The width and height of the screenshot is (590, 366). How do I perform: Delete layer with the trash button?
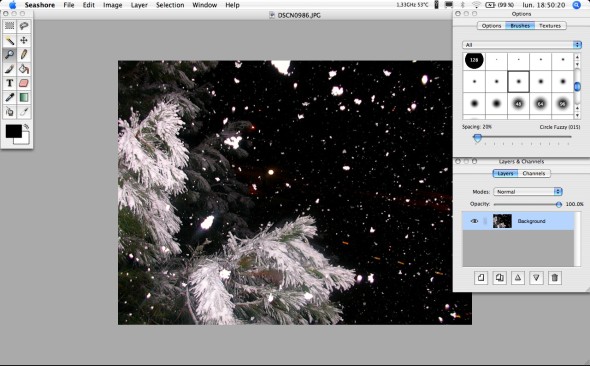pyautogui.click(x=555, y=278)
